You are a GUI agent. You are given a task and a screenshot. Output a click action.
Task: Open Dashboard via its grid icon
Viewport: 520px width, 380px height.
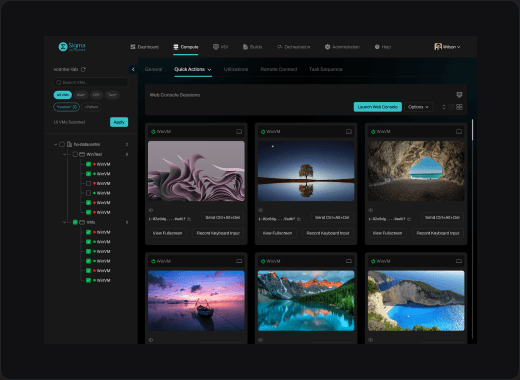pos(133,47)
